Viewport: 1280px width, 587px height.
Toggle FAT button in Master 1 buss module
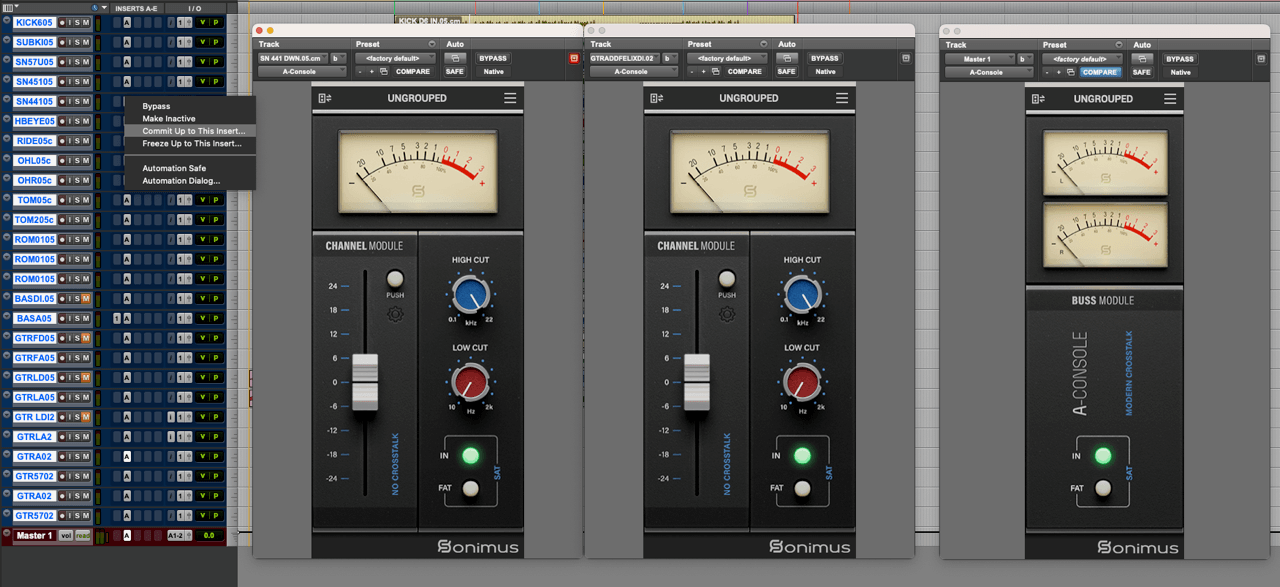click(1103, 489)
